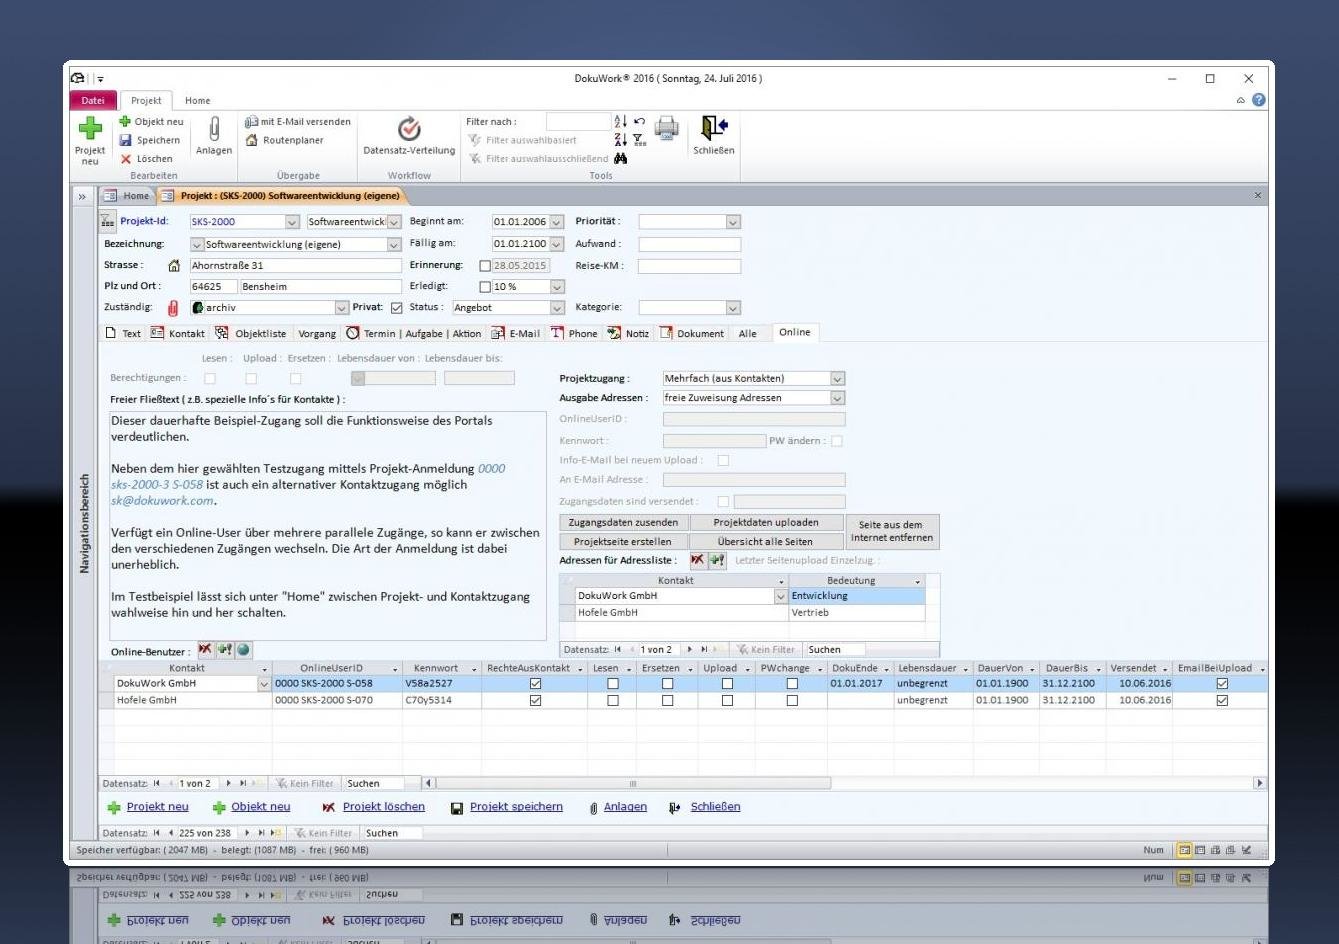Viewport: 1339px width, 944px height.
Task: Click the binoculars search icon
Action: click(x=621, y=159)
